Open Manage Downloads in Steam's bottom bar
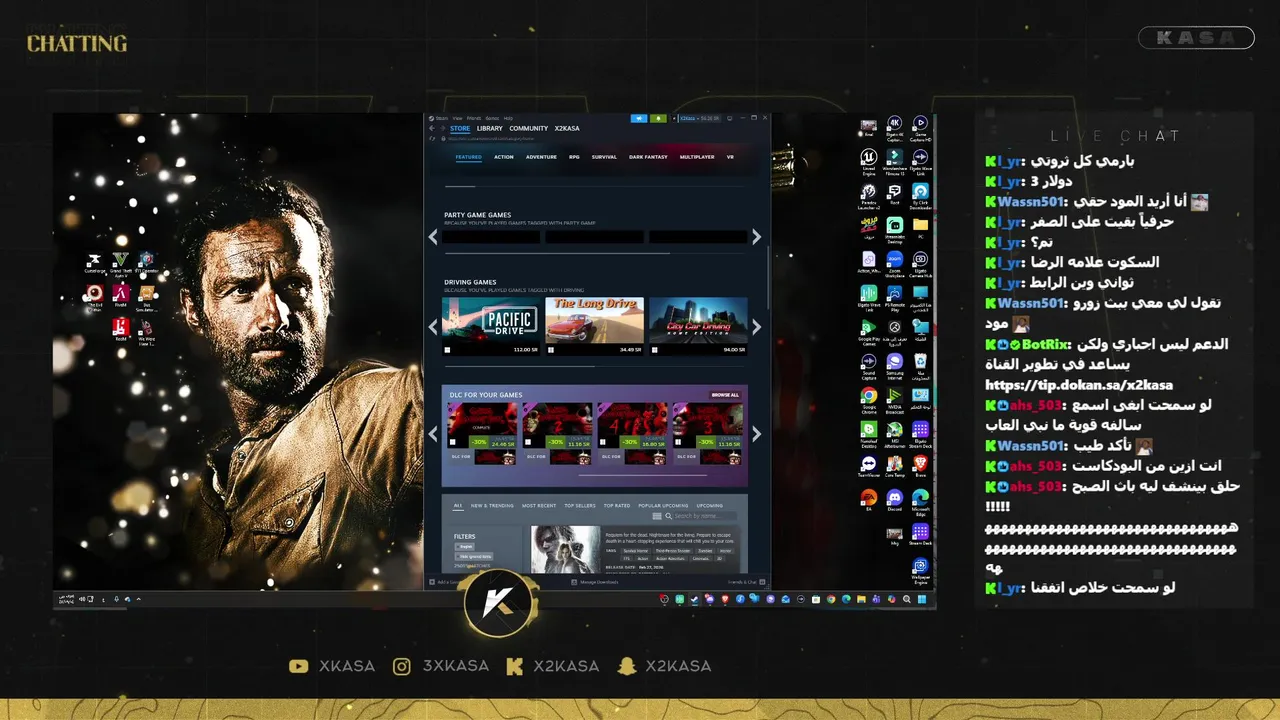Image resolution: width=1280 pixels, height=720 pixels. point(595,582)
